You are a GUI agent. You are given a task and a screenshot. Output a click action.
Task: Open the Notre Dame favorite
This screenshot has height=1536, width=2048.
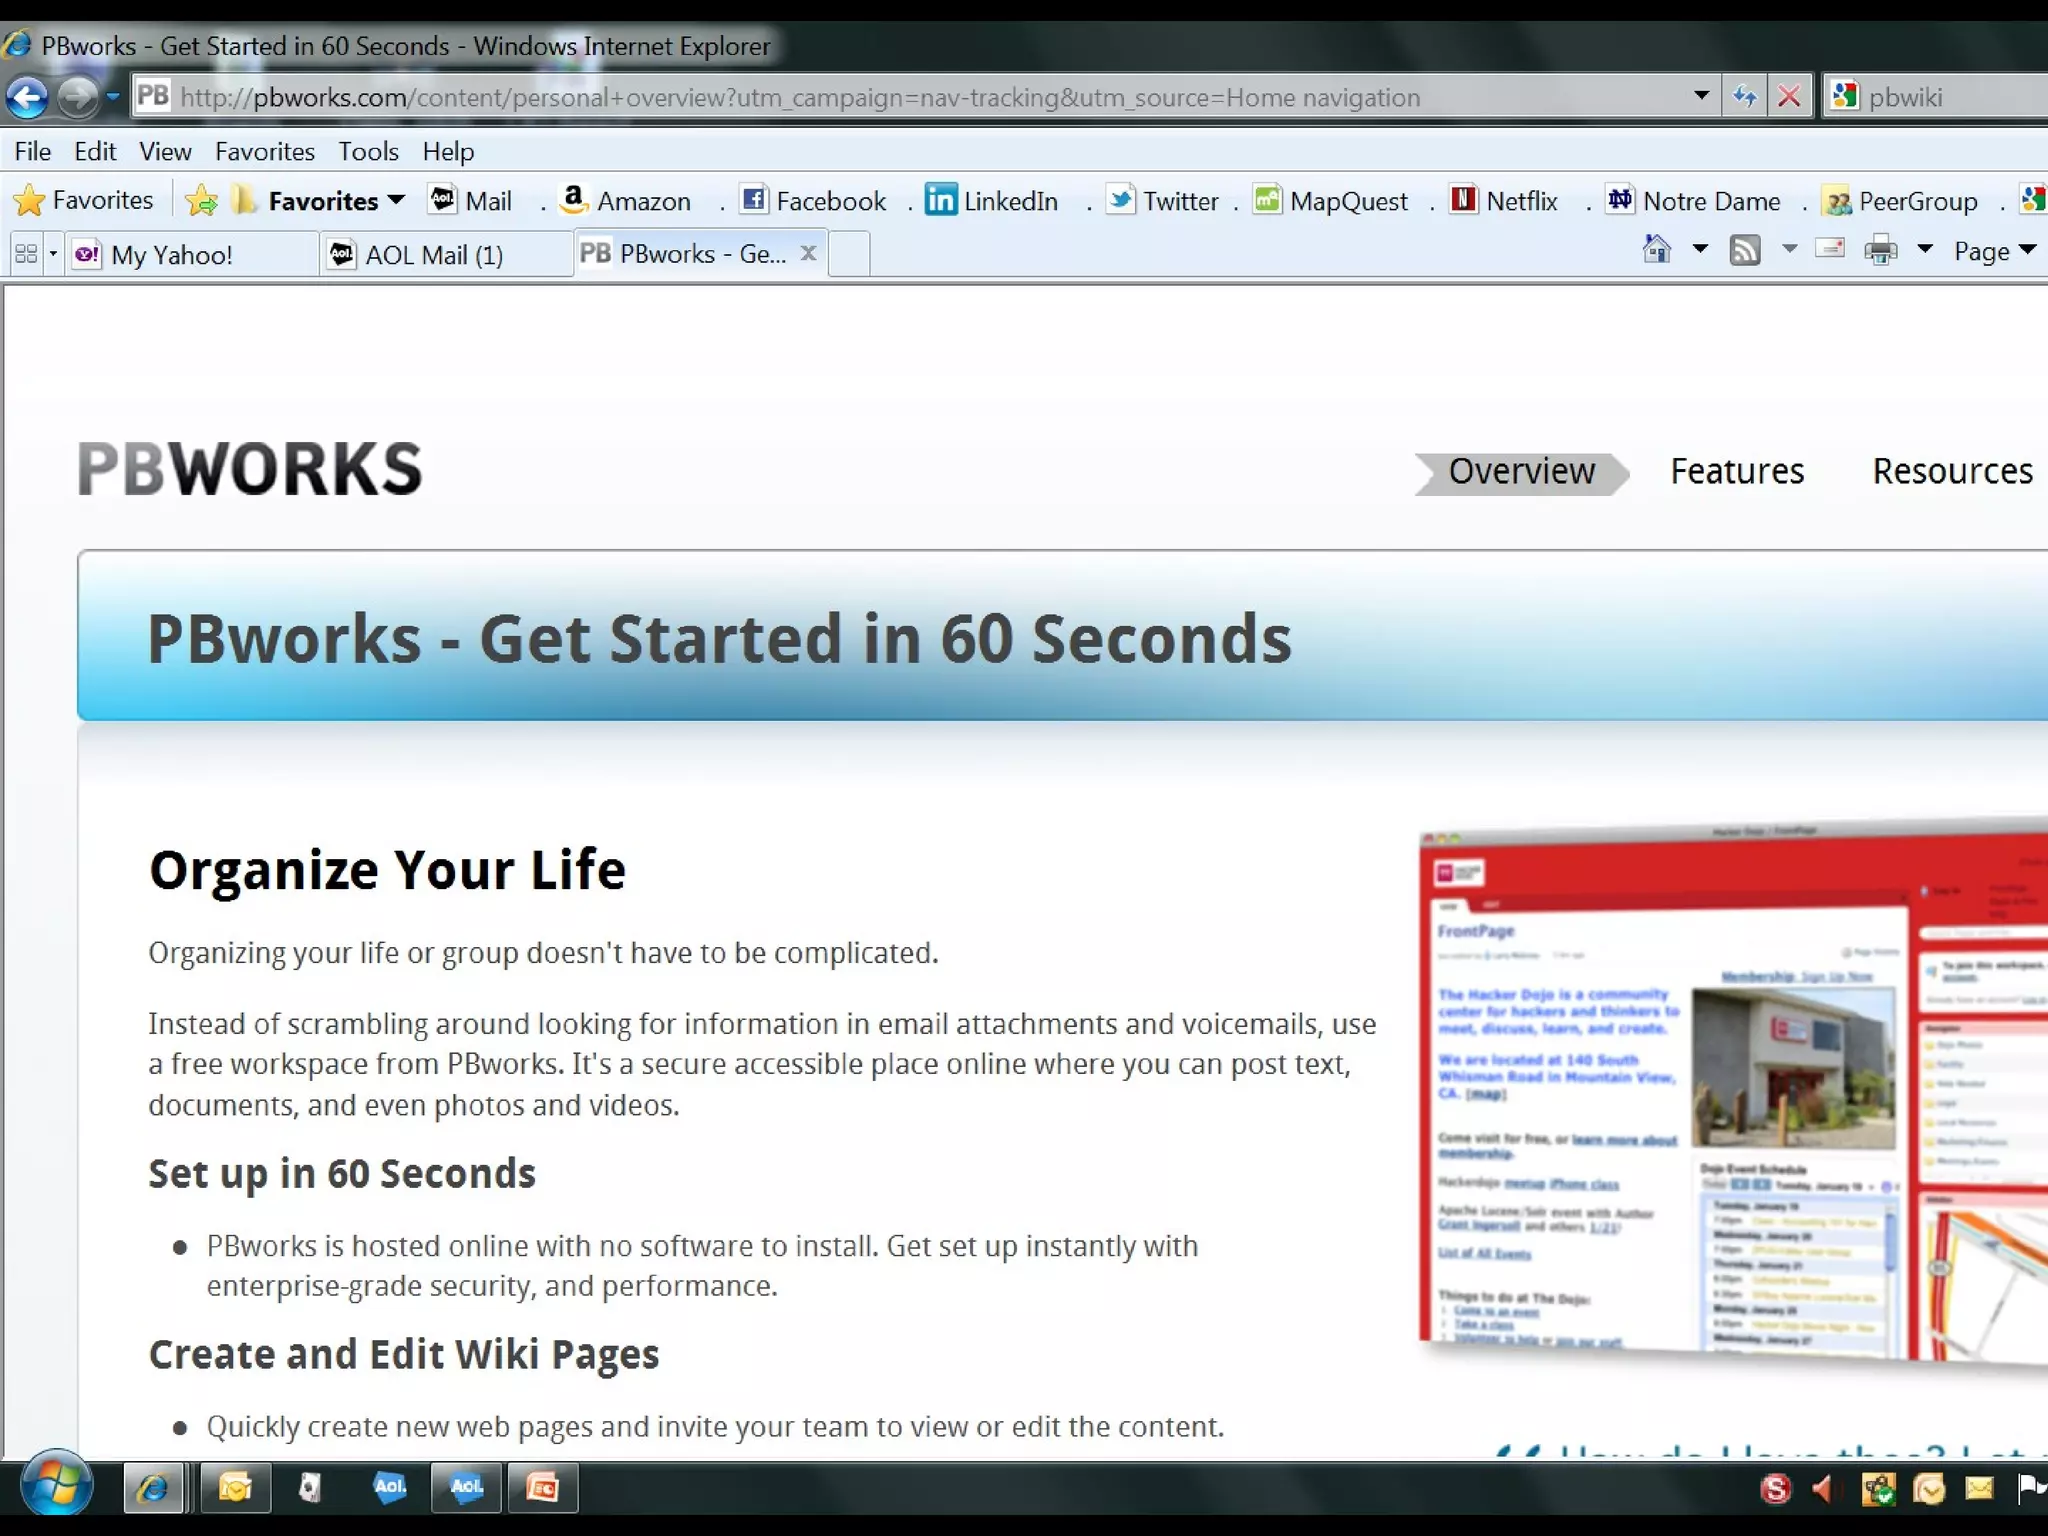[x=1693, y=201]
